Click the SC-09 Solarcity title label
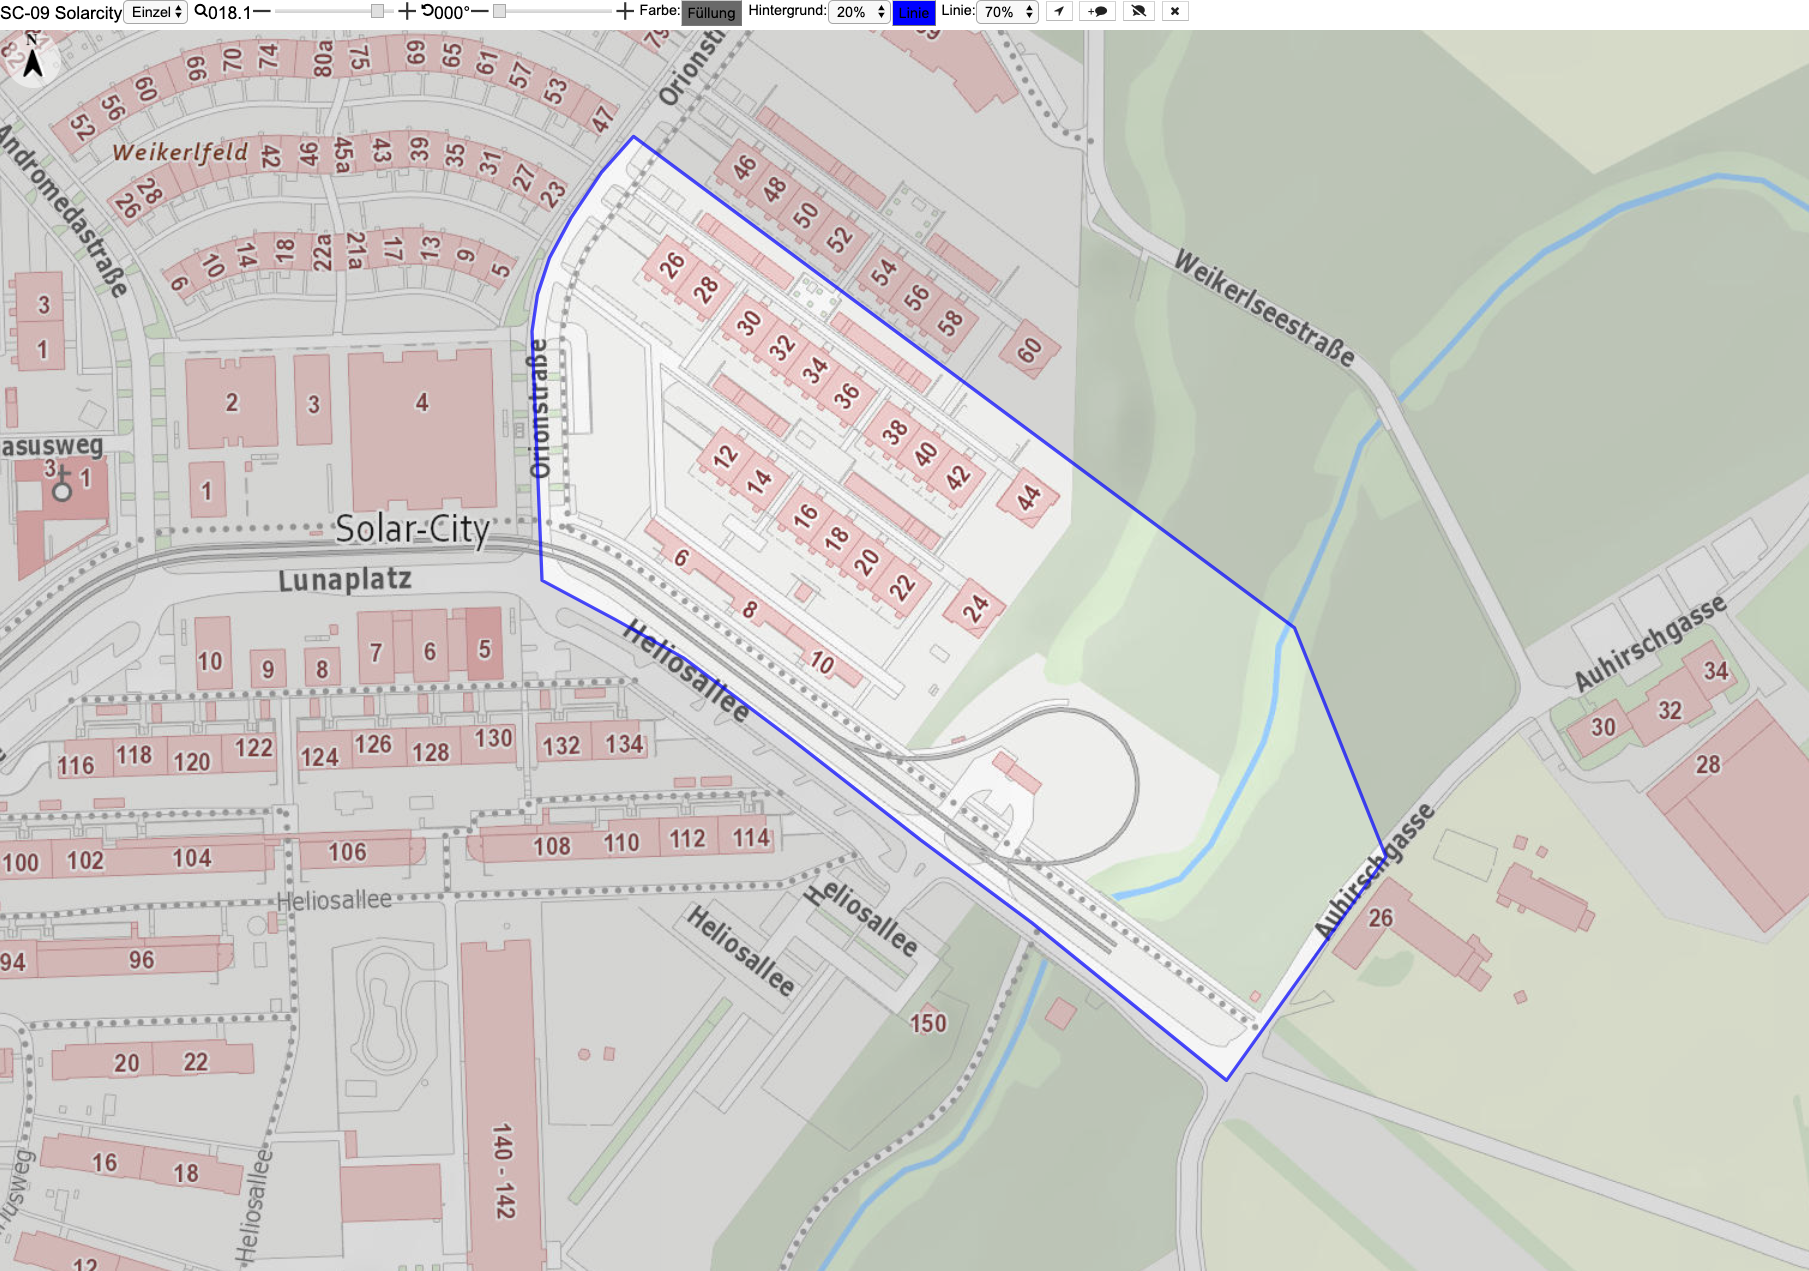Viewport: 1809px width, 1271px height. click(x=61, y=12)
